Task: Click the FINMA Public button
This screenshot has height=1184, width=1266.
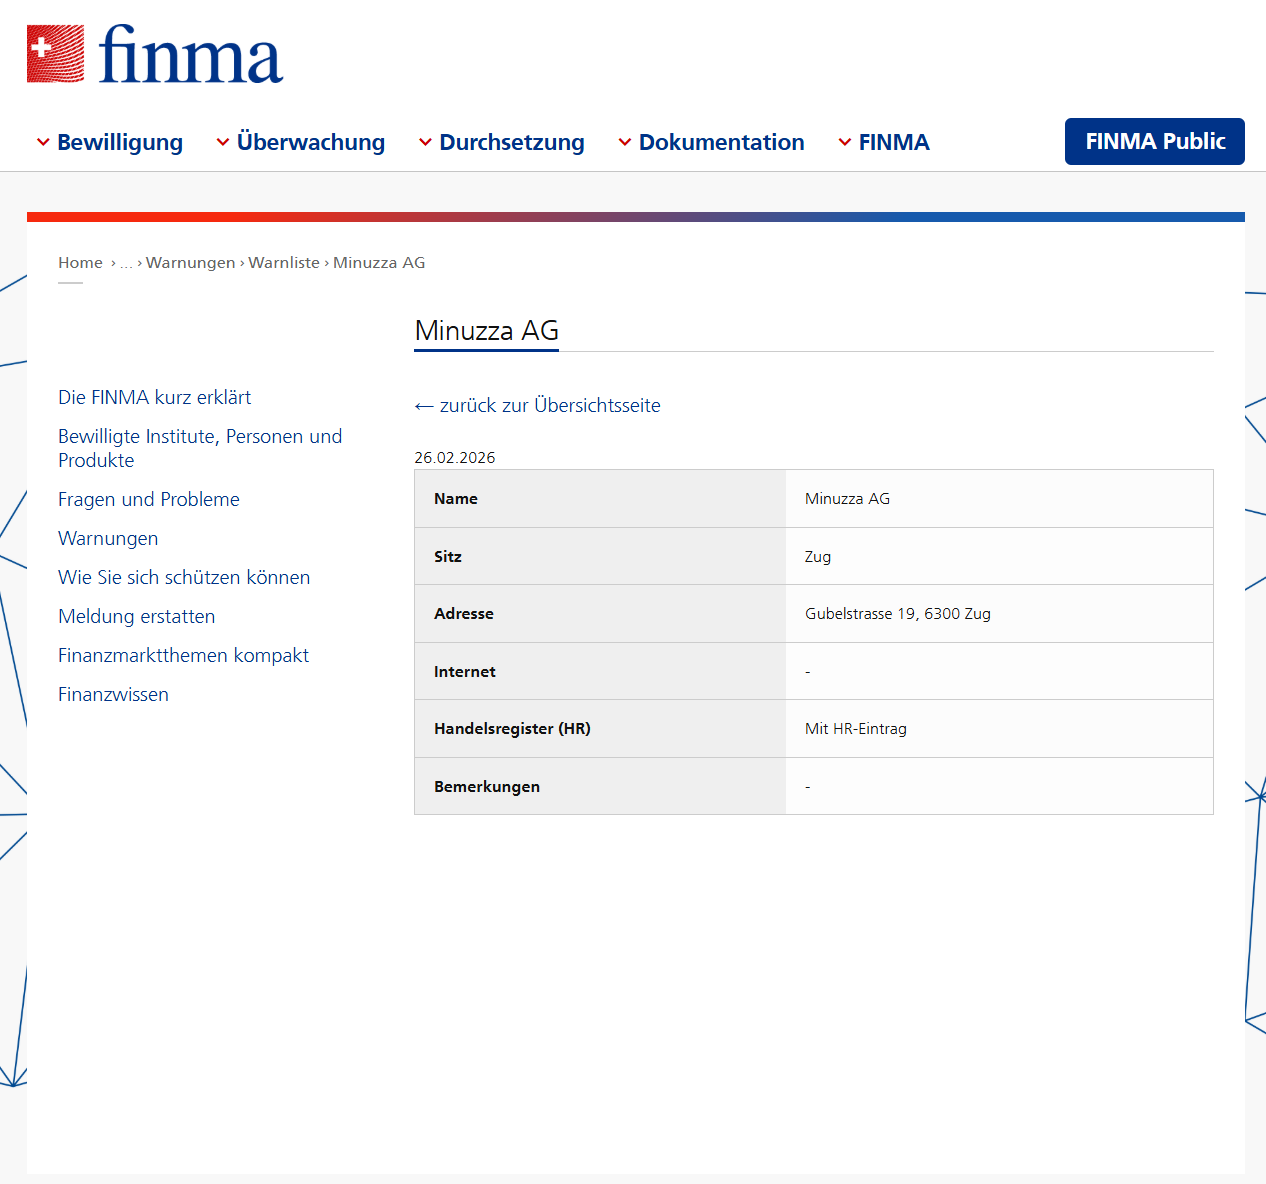Action: point(1155,141)
